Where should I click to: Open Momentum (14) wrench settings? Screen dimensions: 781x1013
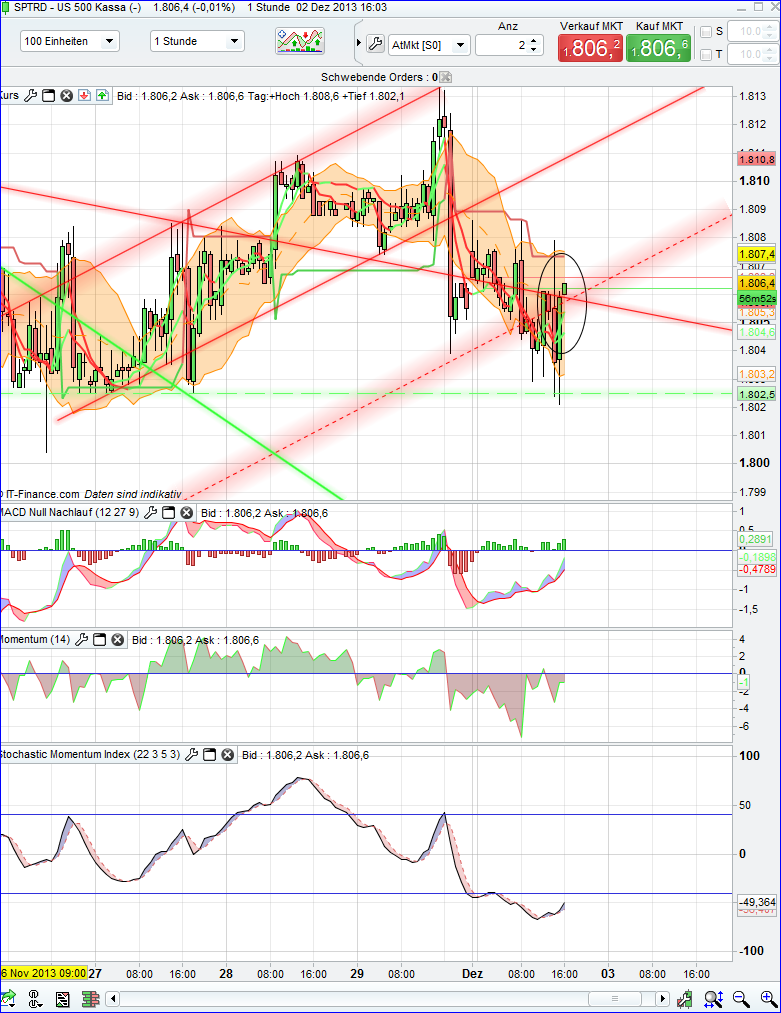[x=81, y=640]
